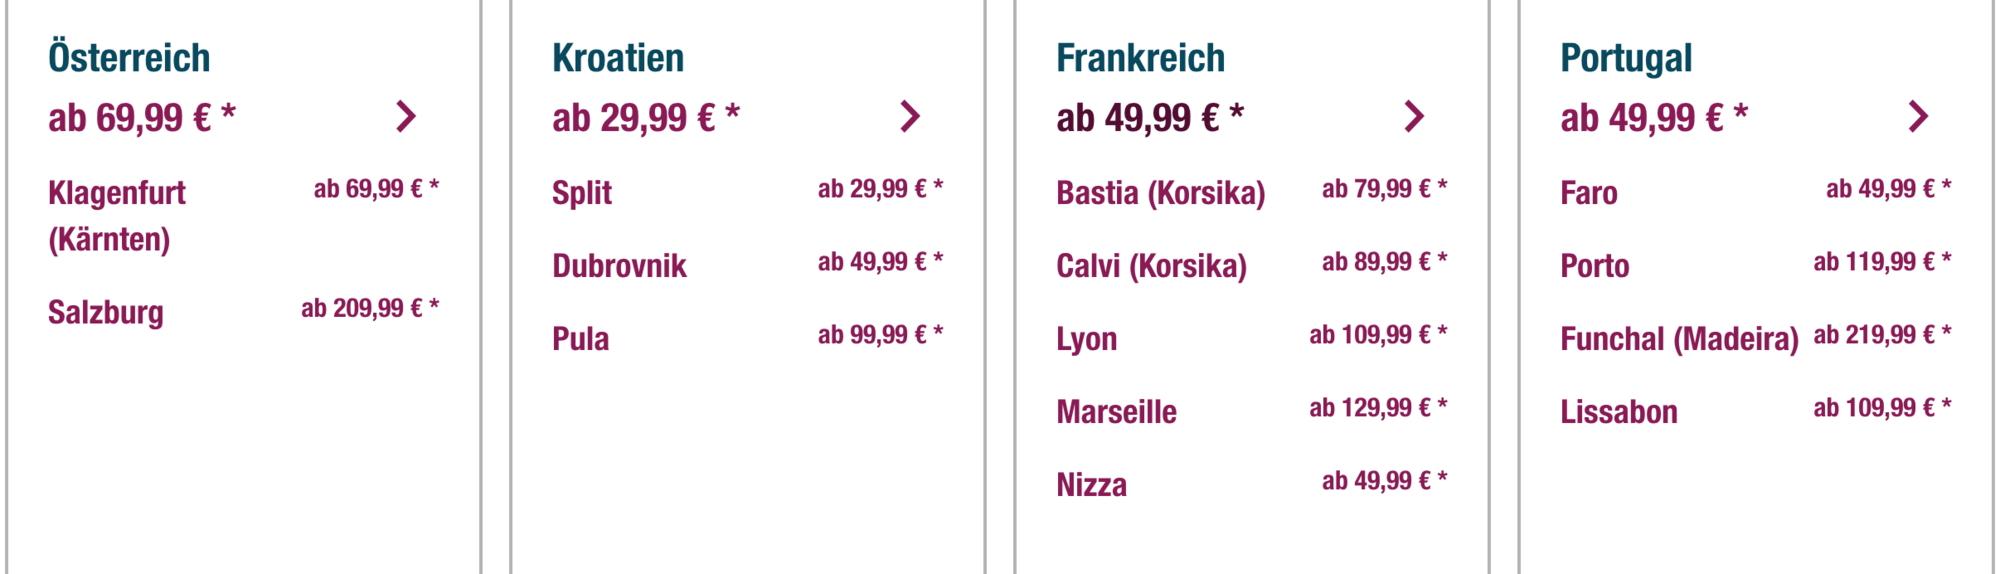The height and width of the screenshot is (574, 2000).
Task: Expand the Österreich chevron arrow
Action: coord(406,117)
